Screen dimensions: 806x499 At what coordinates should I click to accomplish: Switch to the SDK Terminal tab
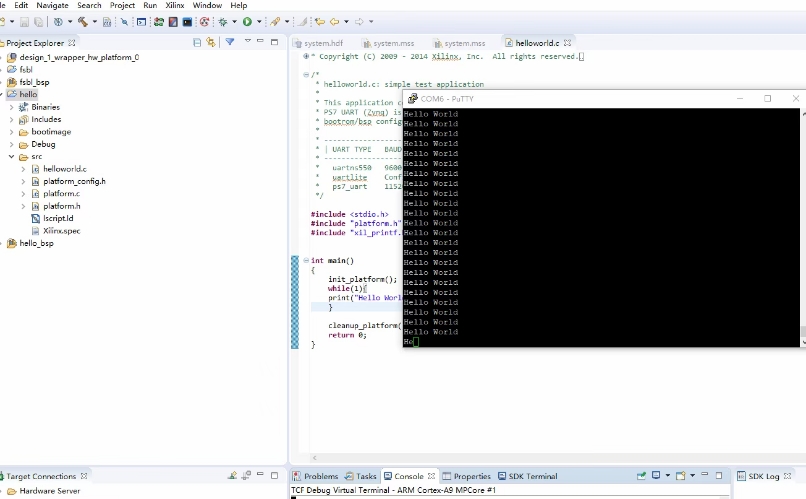tap(527, 476)
